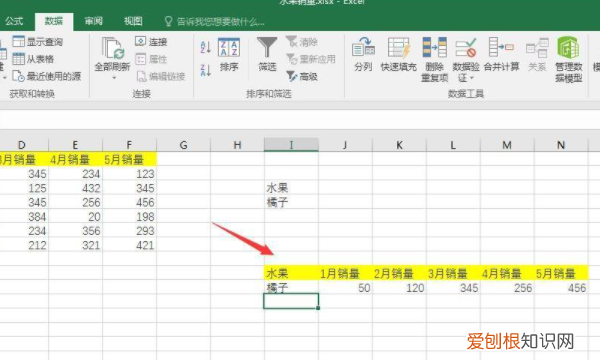The image size is (600, 360).
Task: Click the yellow 水果 header in result table
Action: [291, 273]
